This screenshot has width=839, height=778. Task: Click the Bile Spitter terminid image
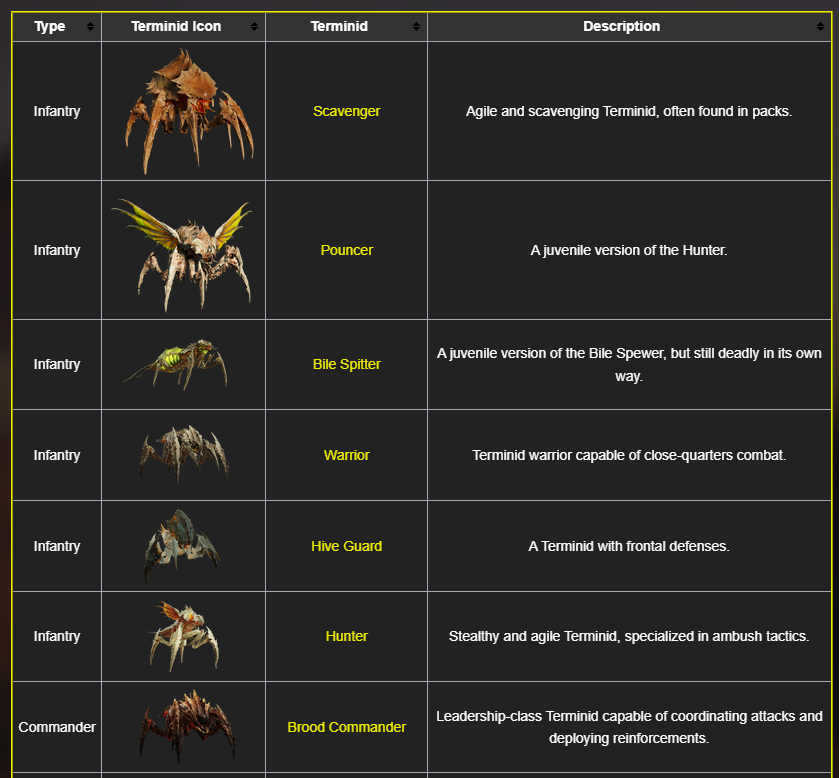coord(183,362)
